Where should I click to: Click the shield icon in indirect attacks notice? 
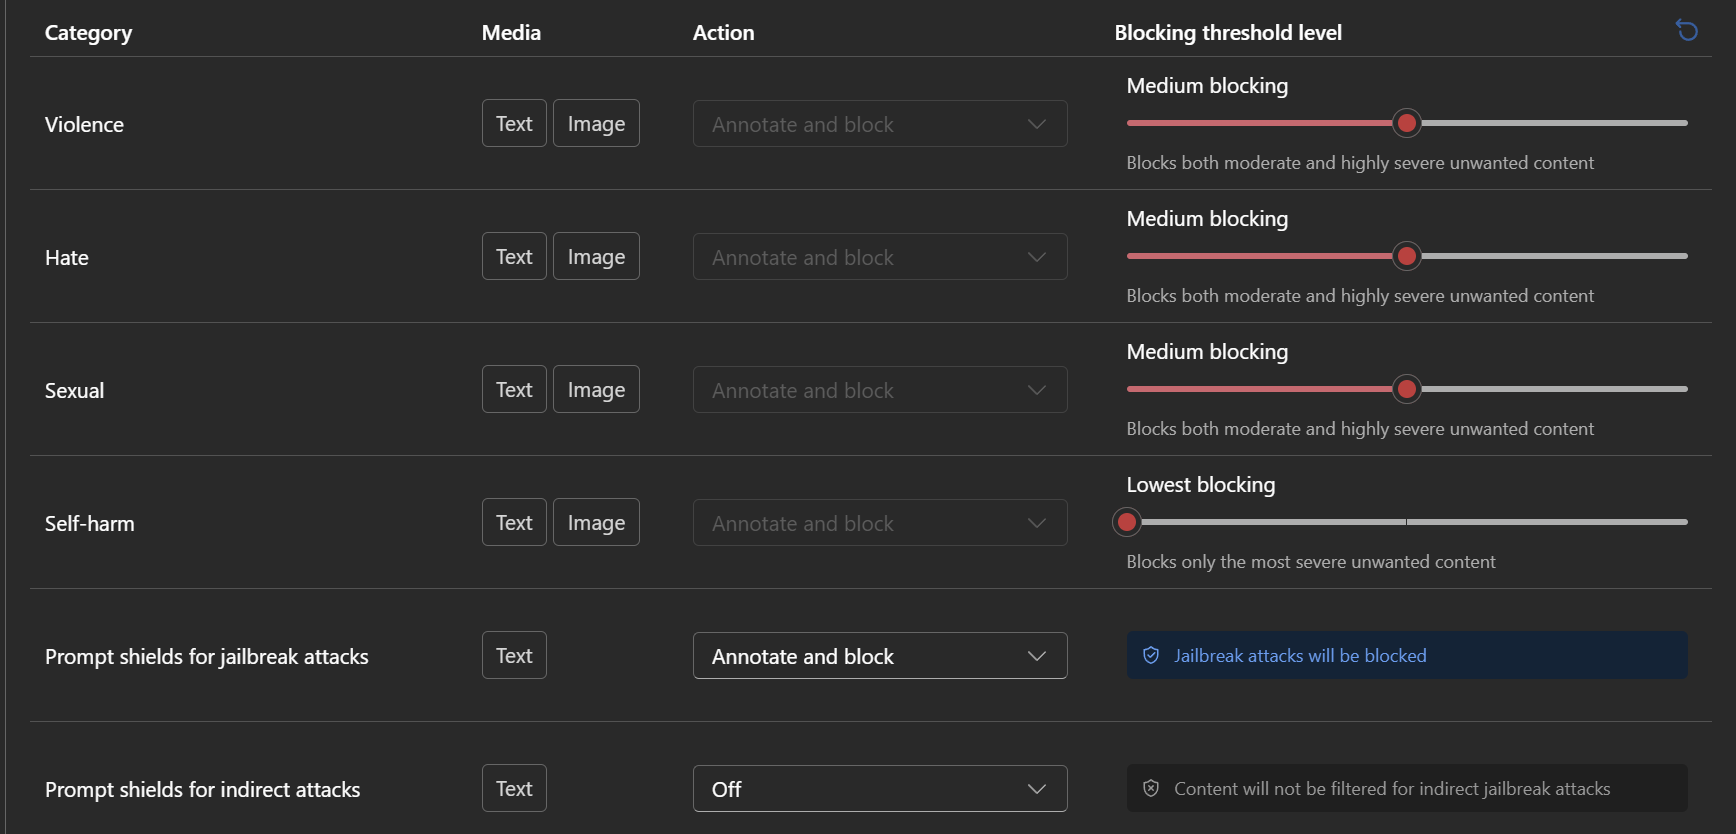(x=1151, y=788)
